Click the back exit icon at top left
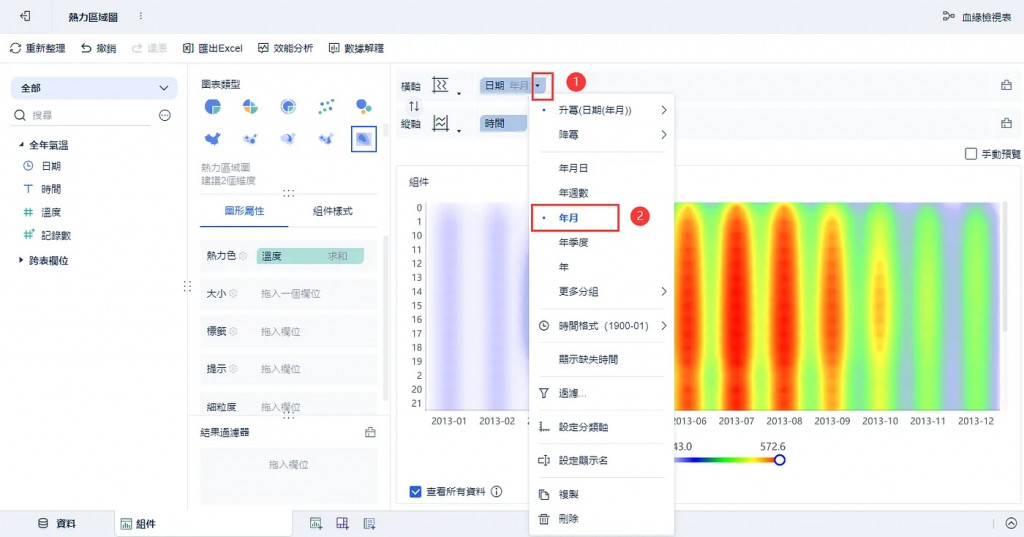This screenshot has width=1024, height=537. coord(25,16)
